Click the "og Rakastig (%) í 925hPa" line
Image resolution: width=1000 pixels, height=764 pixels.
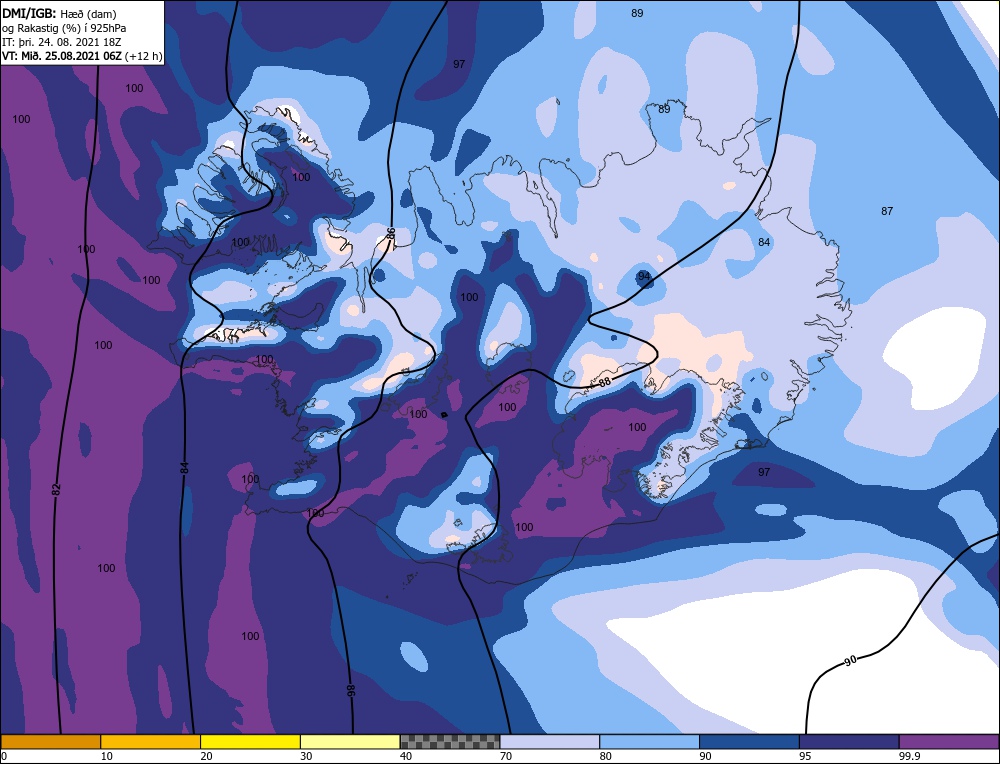pos(64,28)
